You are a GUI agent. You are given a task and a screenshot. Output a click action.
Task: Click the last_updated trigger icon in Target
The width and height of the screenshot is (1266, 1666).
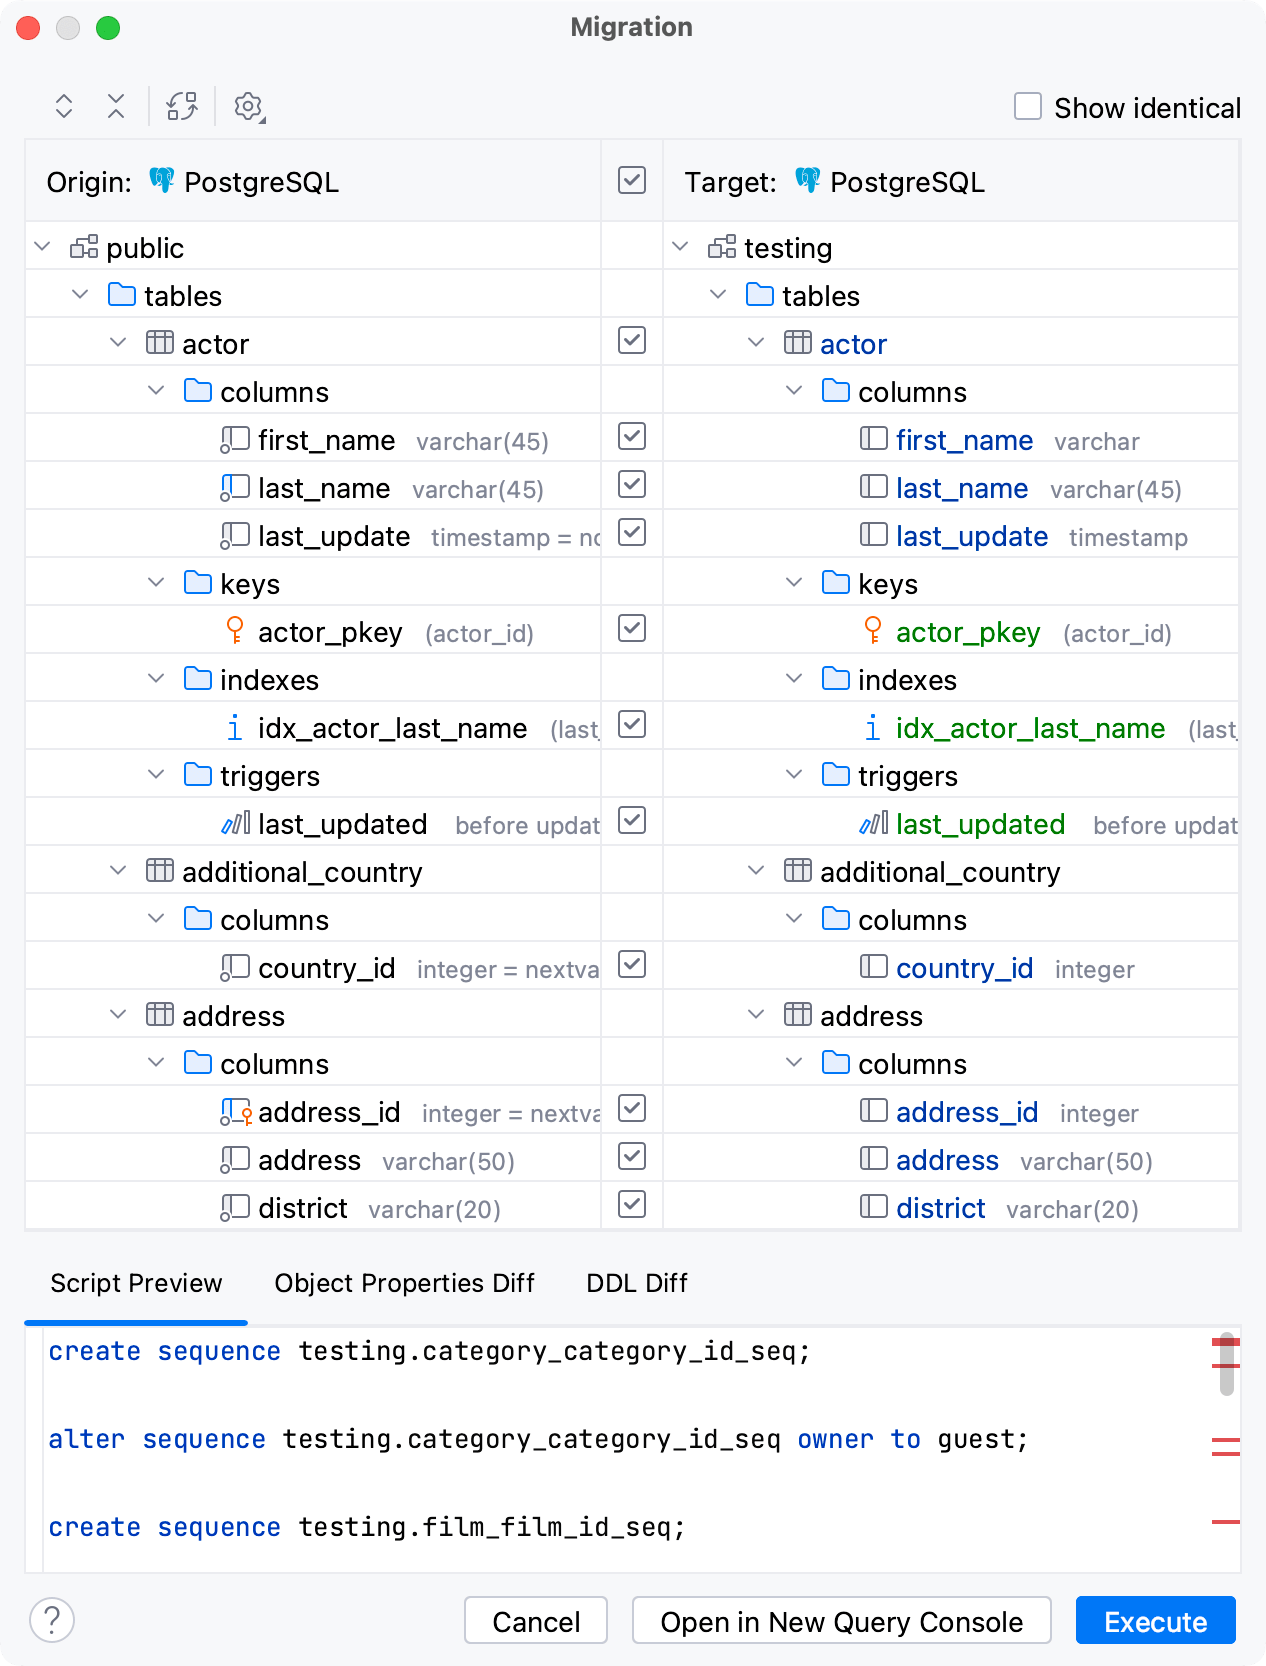(873, 824)
